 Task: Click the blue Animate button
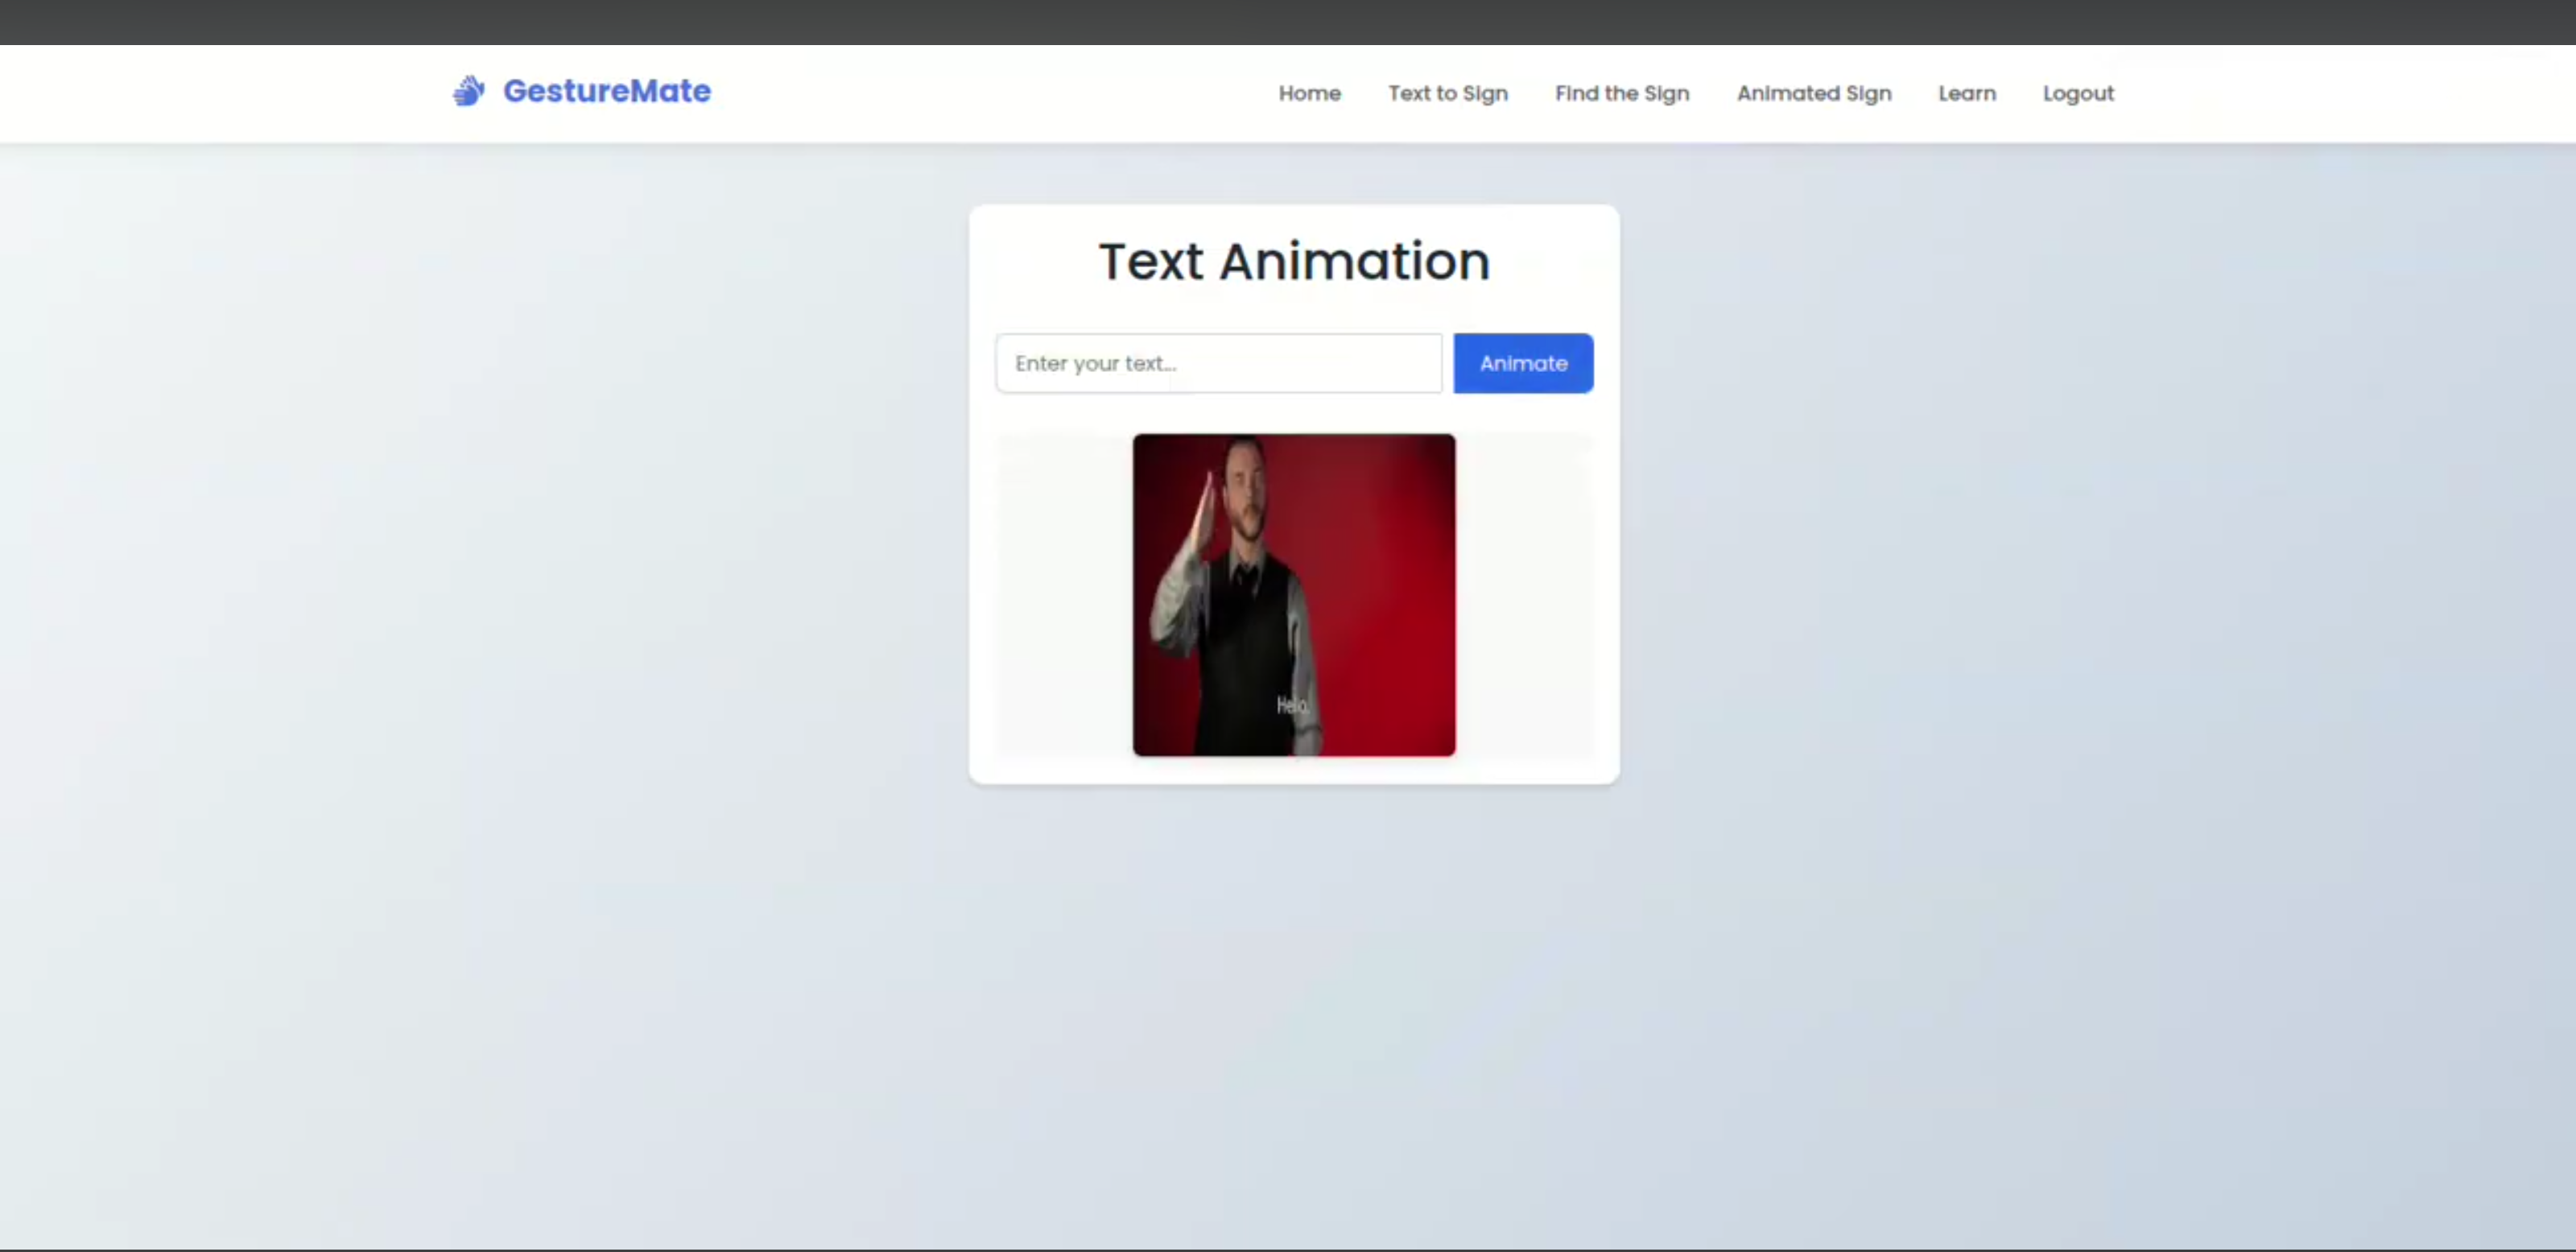click(x=1522, y=363)
